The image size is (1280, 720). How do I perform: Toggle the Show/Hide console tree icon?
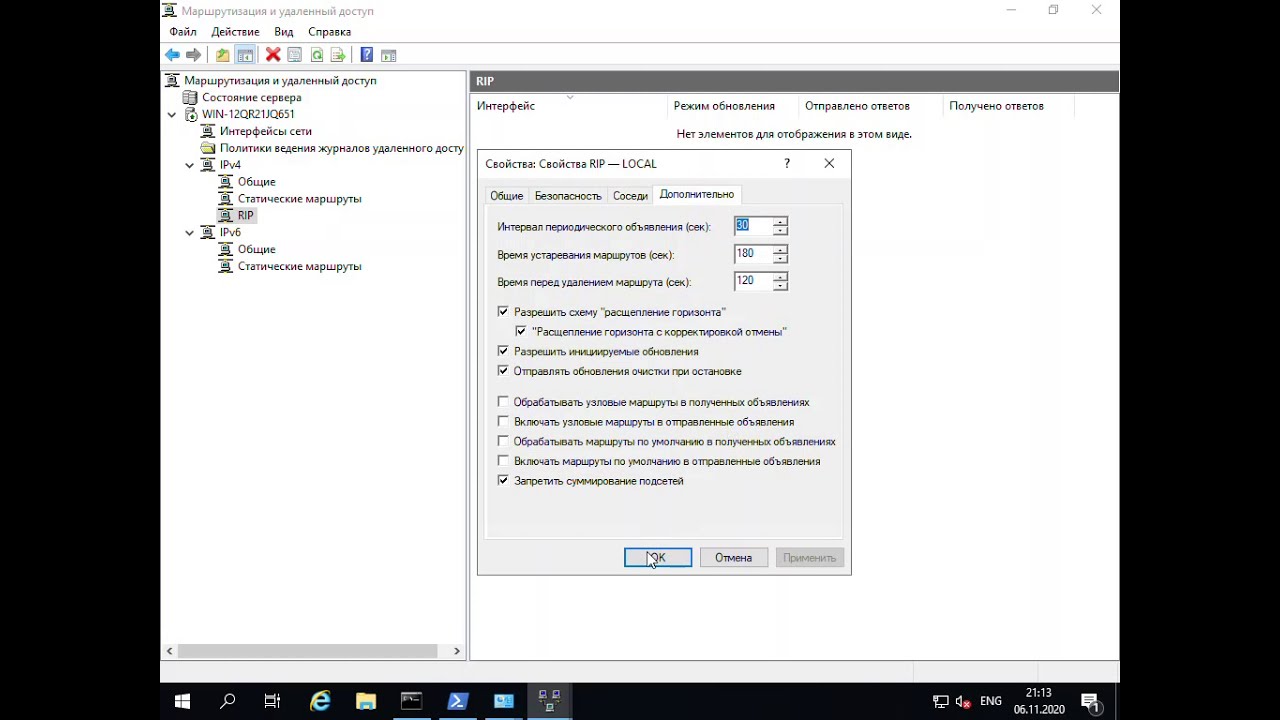245,55
